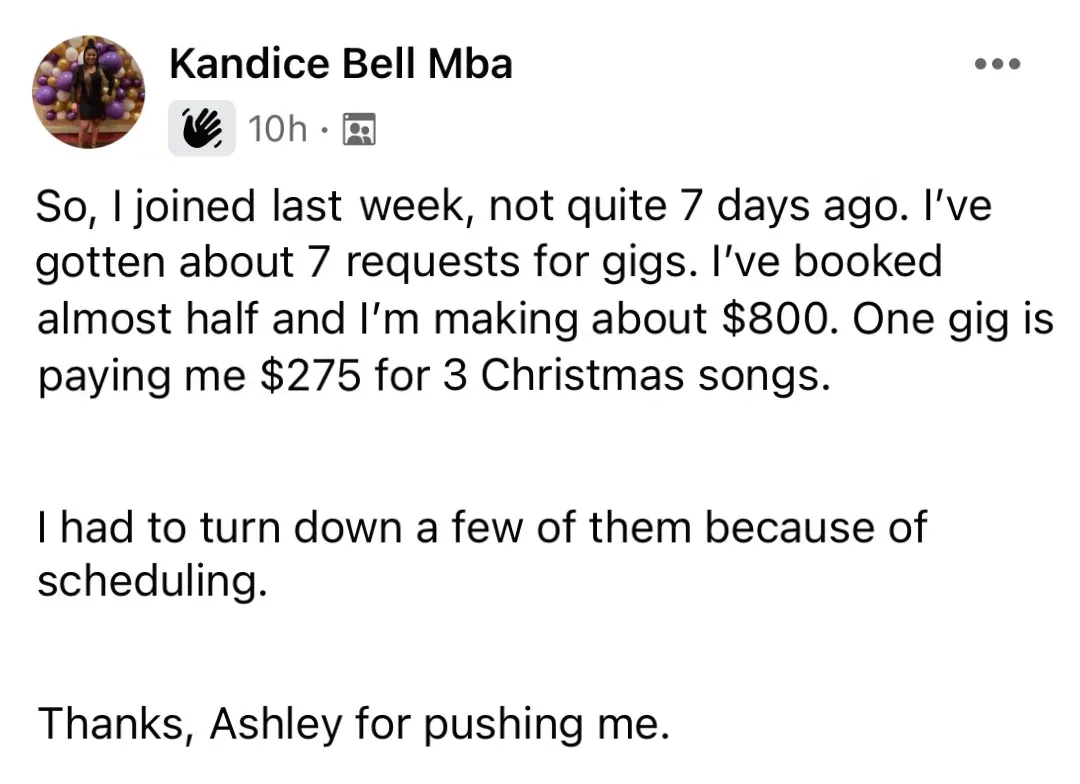Viewport: 1080px width, 784px height.
Task: Click the 'Thanks, Ashley for pushing me' line
Action: (x=353, y=725)
